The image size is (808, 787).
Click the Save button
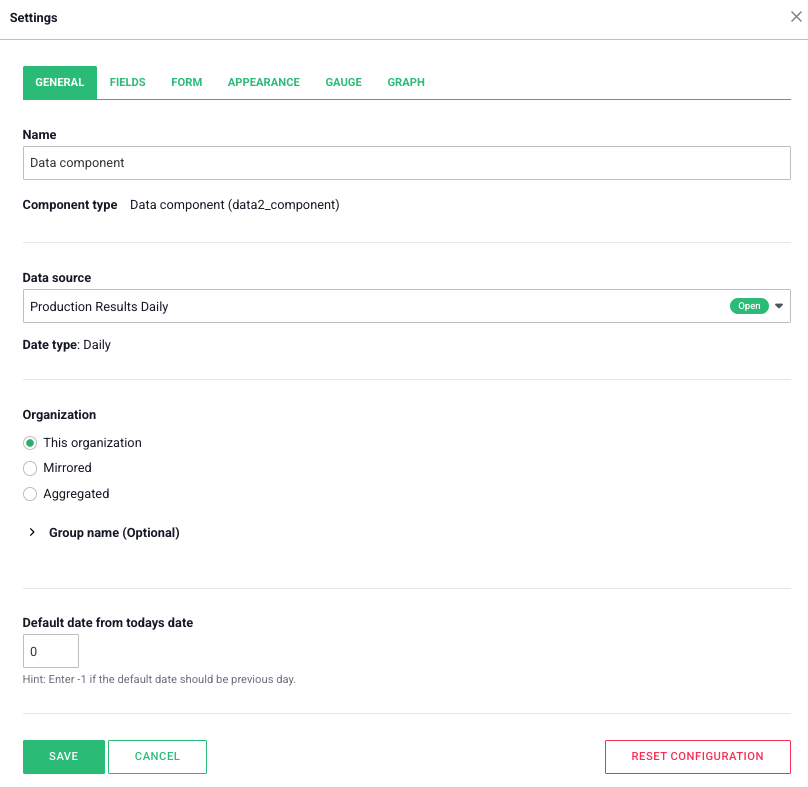click(64, 757)
